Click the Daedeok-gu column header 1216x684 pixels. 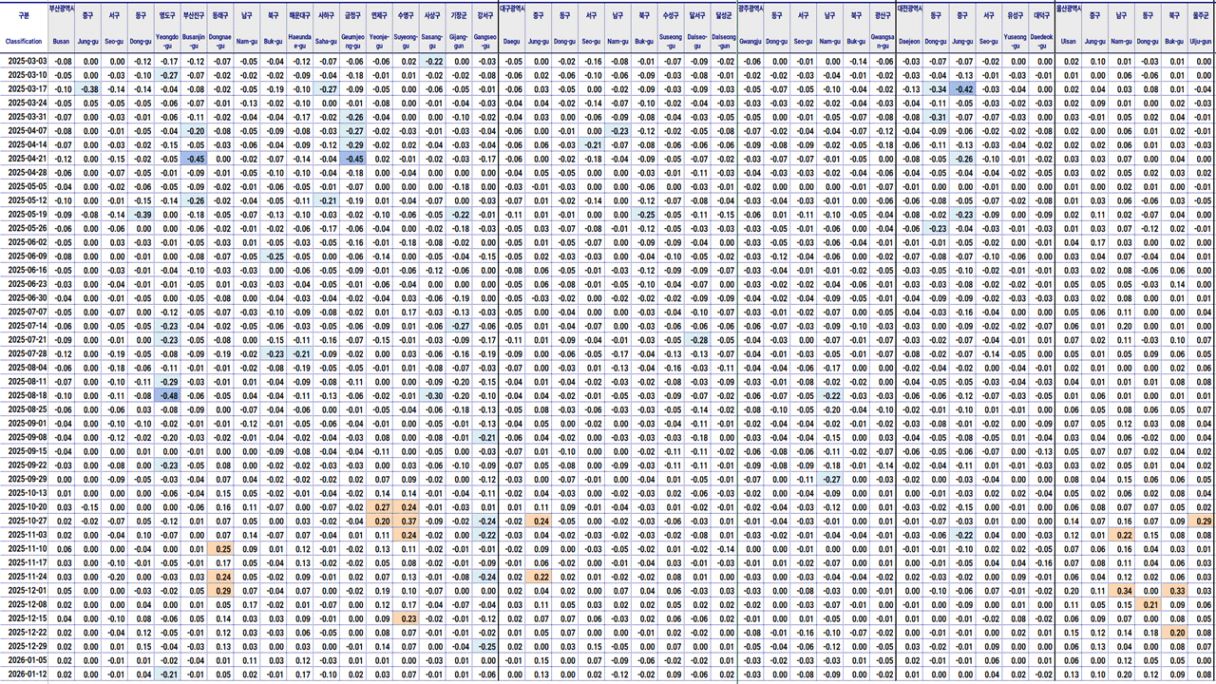tap(1041, 42)
